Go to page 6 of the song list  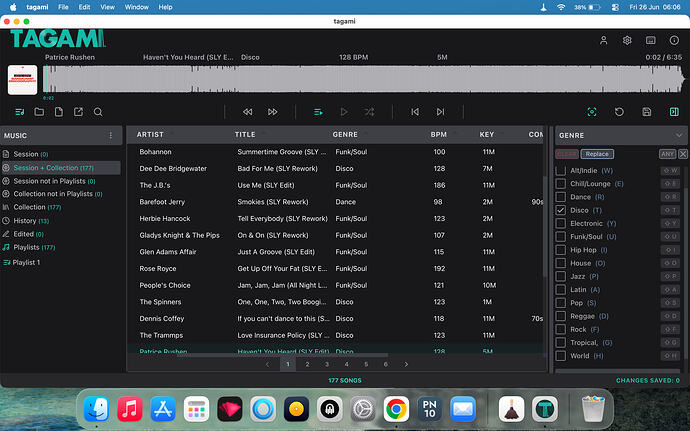pos(385,364)
